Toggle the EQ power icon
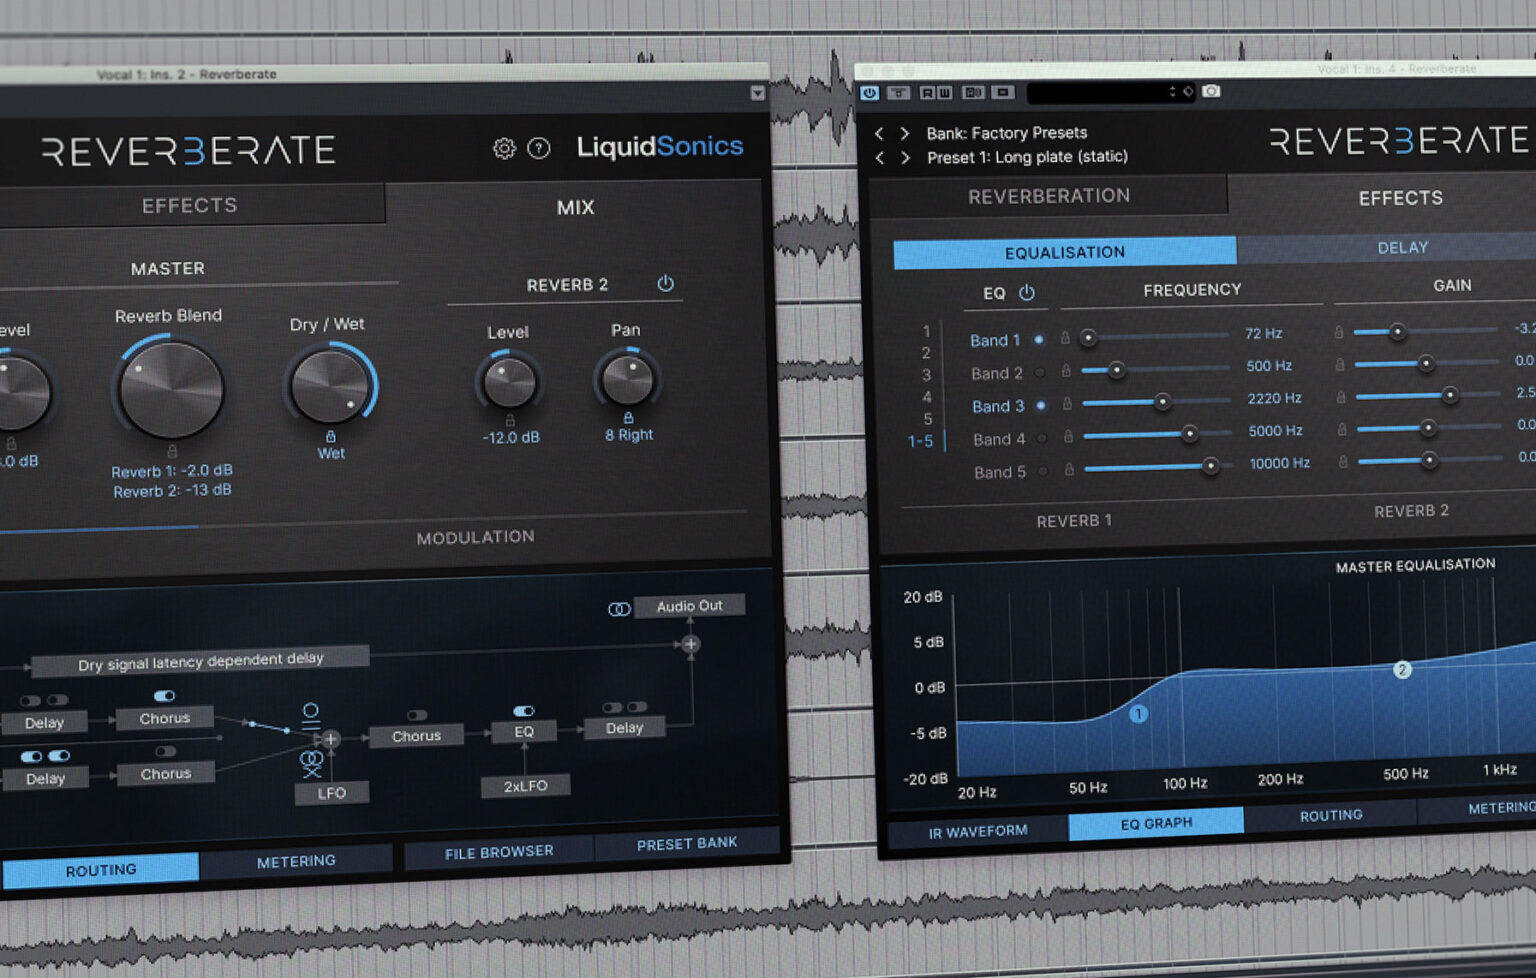 coord(1027,292)
